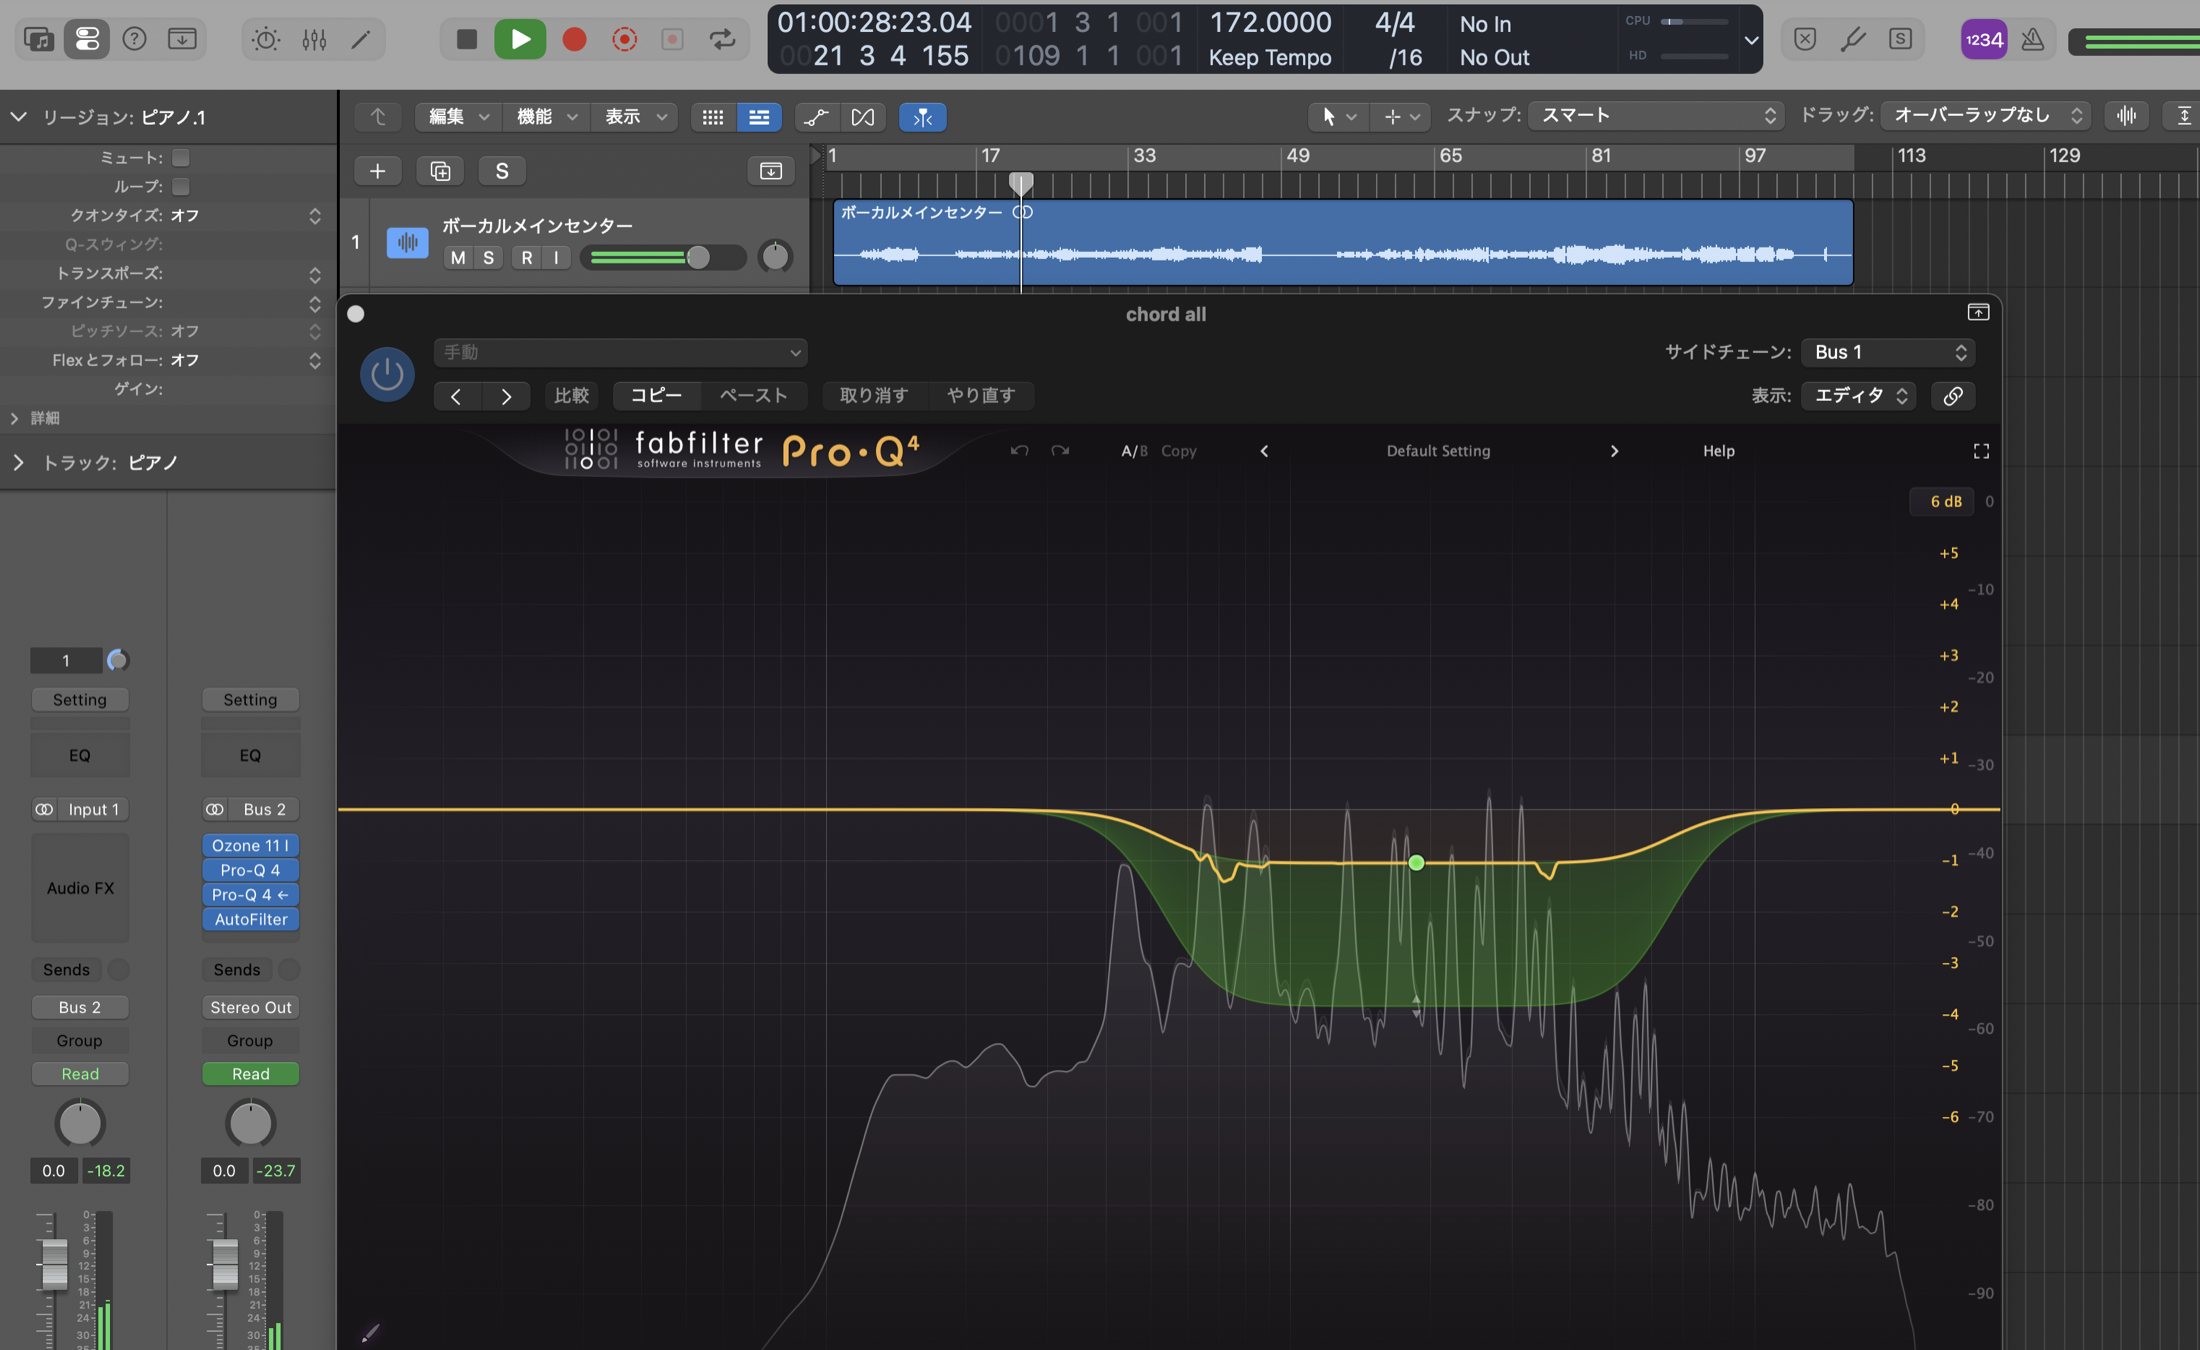Screen dimensions: 2200x1350
Task: Toggle the Flex icon
Action: [862, 117]
